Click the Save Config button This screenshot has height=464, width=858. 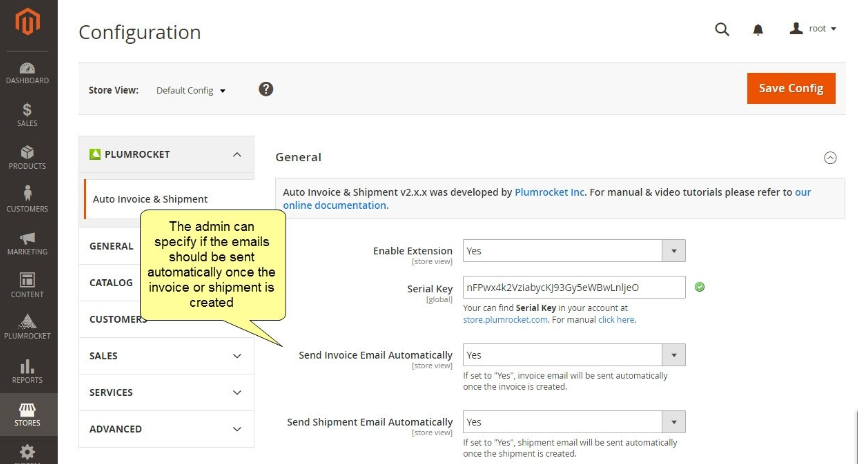pyautogui.click(x=791, y=88)
